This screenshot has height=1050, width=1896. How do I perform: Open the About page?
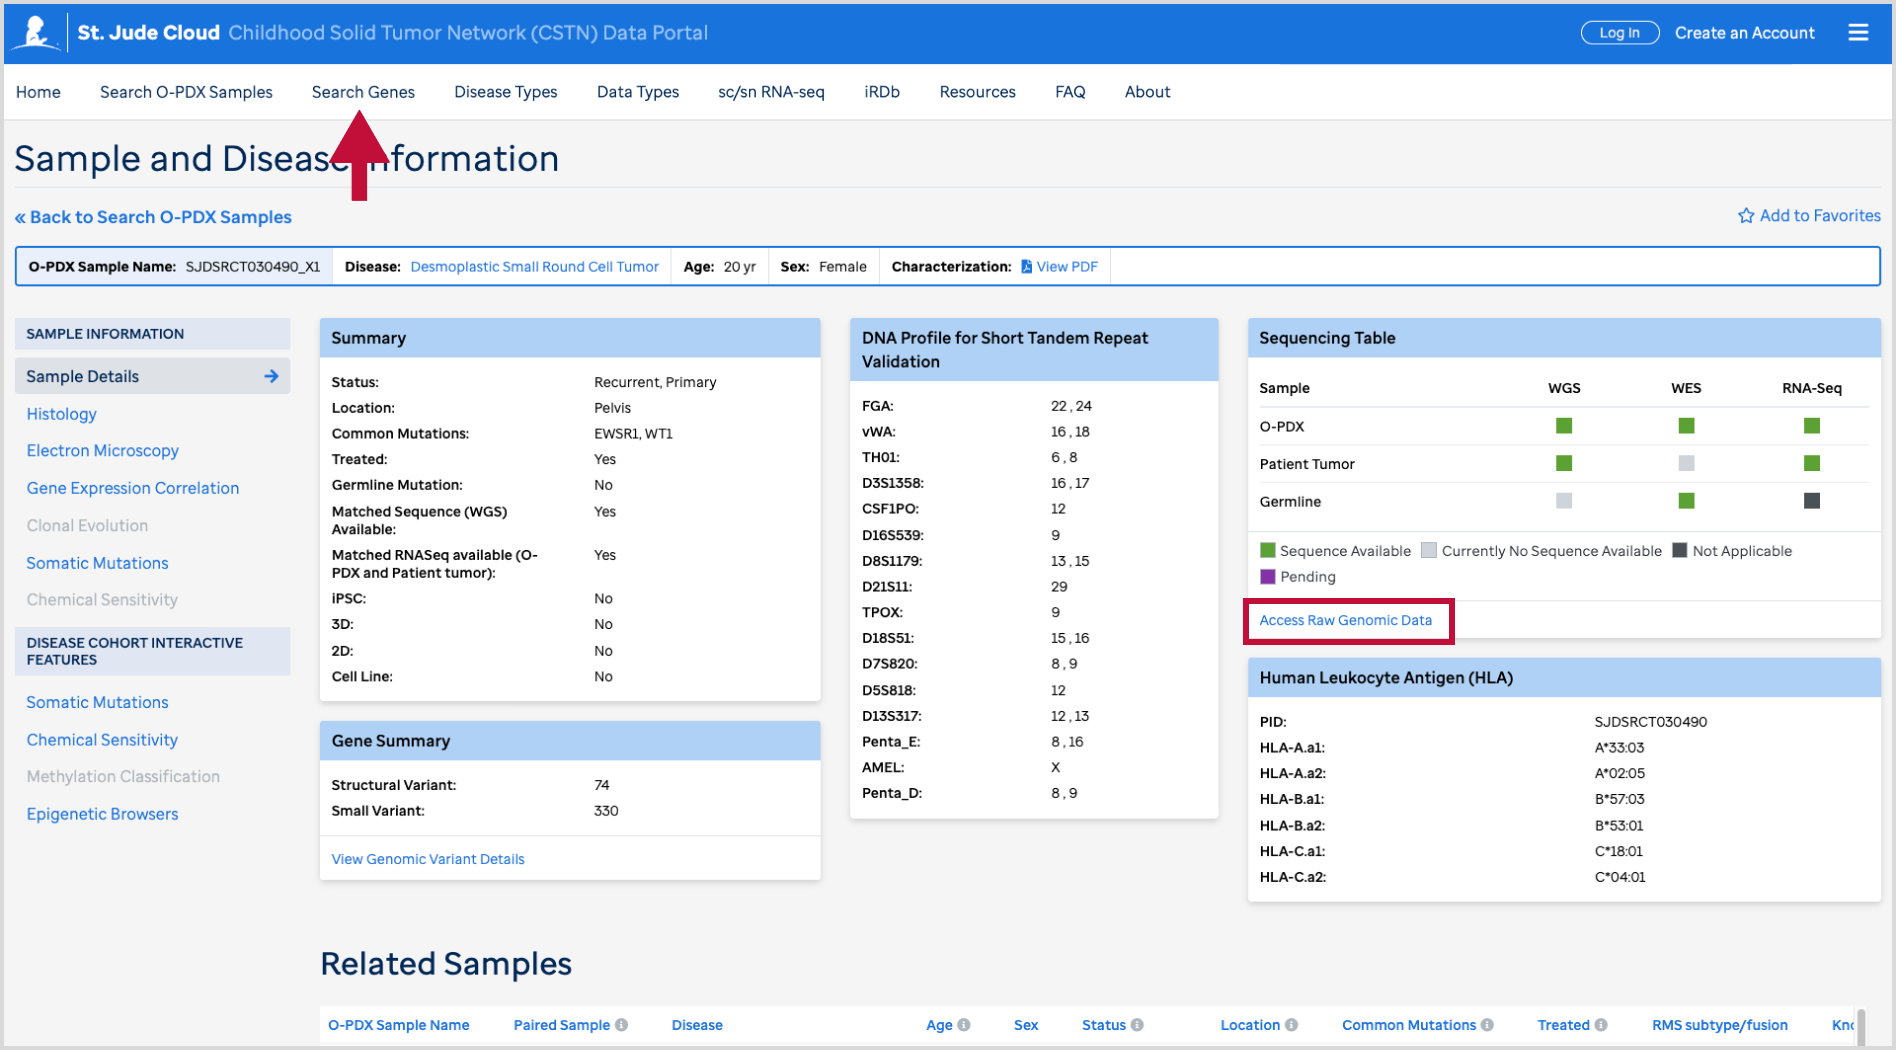point(1147,92)
